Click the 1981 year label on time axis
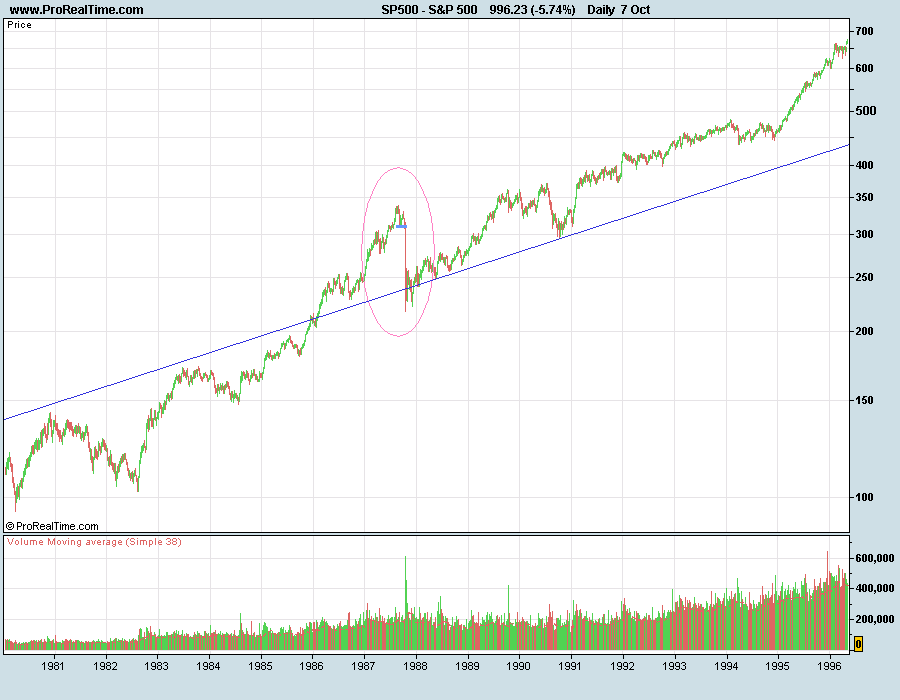This screenshot has height=700, width=900. click(53, 666)
